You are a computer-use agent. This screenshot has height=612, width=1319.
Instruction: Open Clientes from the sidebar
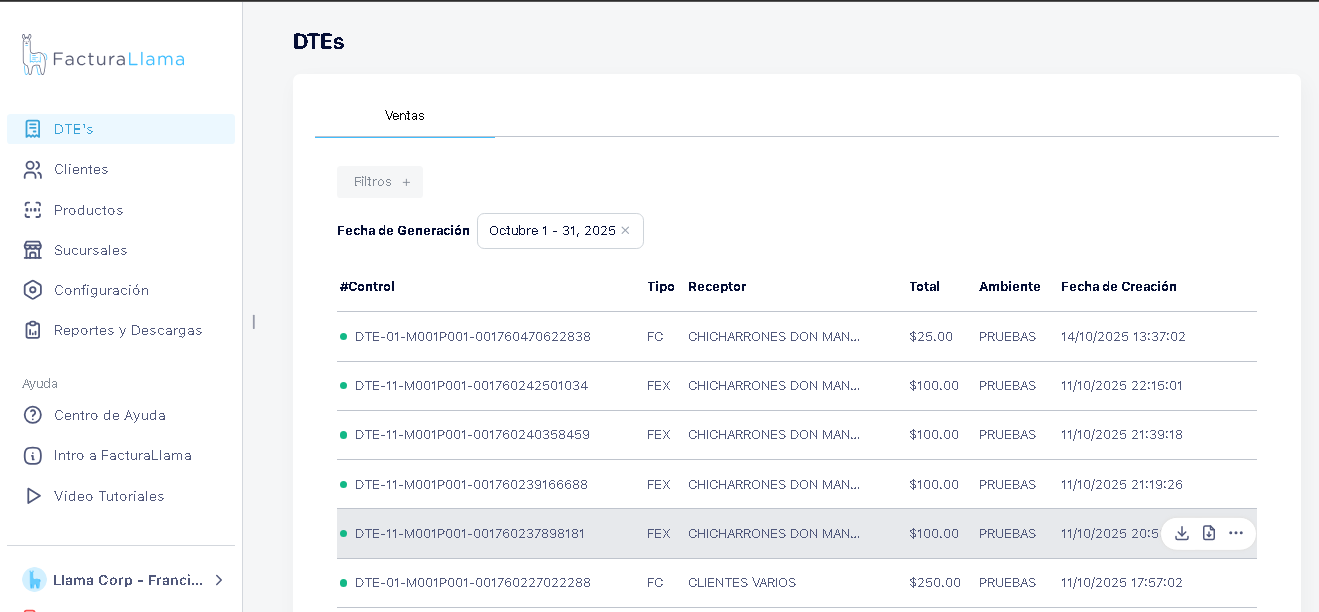80,170
